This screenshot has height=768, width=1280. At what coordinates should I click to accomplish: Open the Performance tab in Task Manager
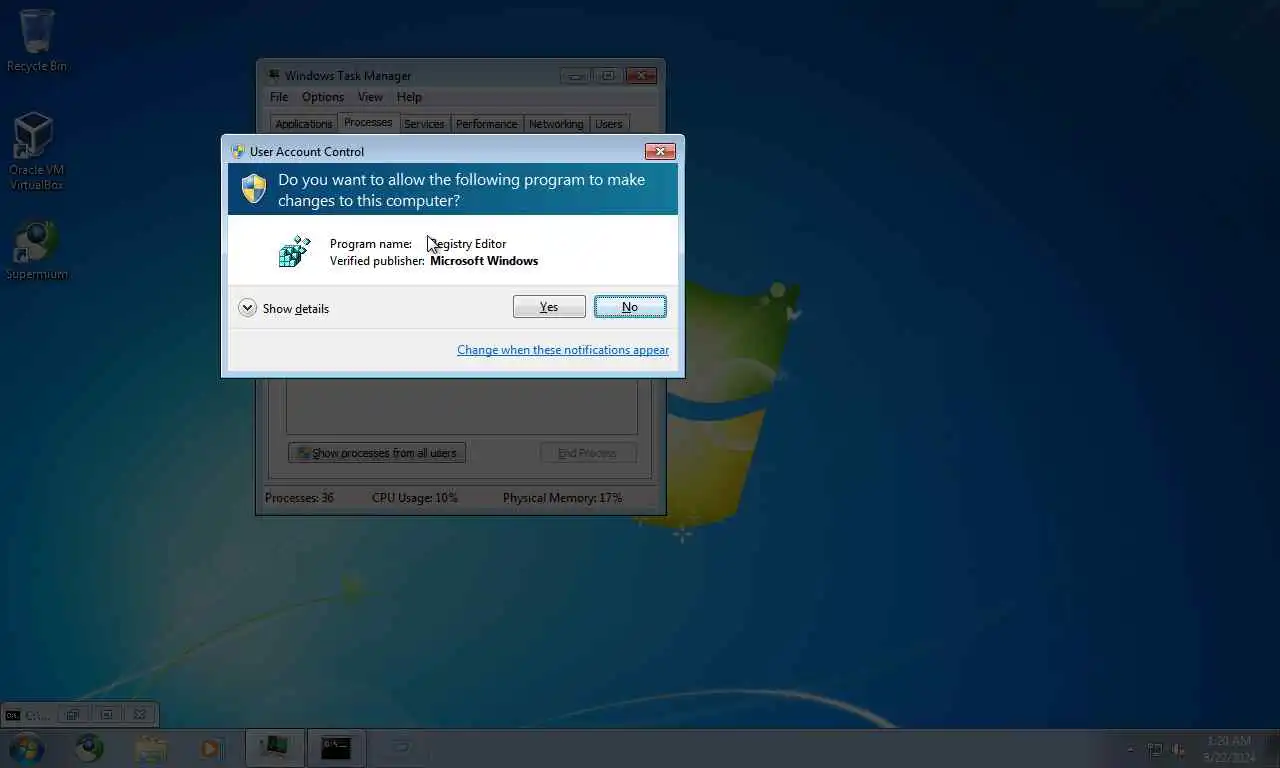point(487,124)
